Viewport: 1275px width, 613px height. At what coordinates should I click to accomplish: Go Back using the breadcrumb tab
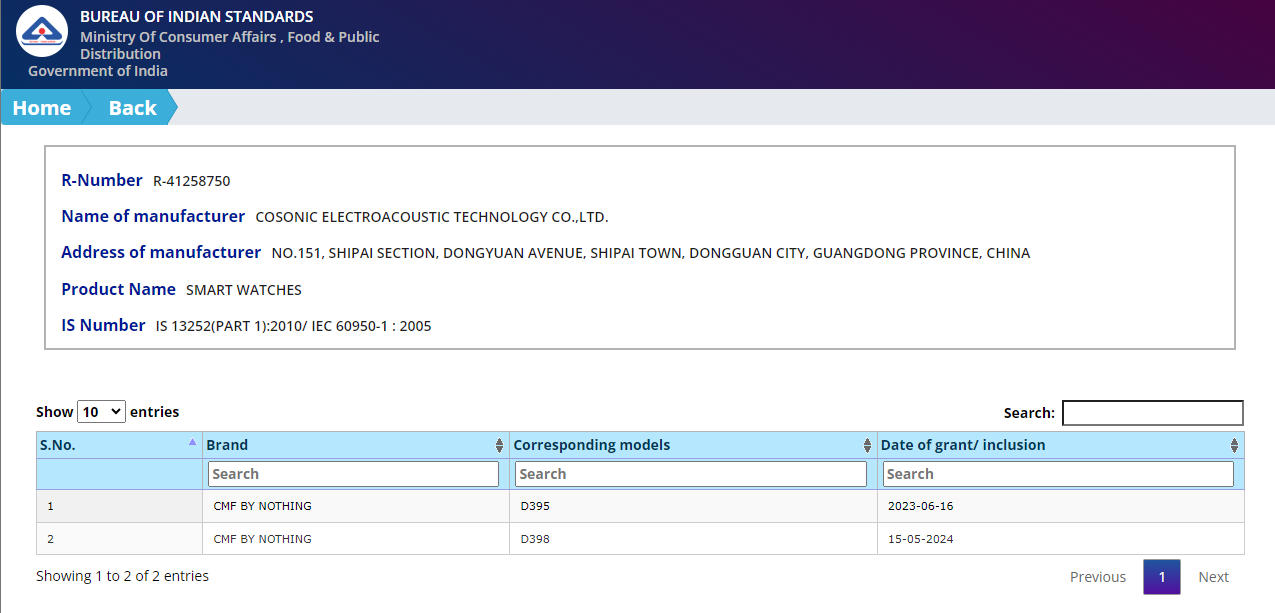(x=132, y=108)
